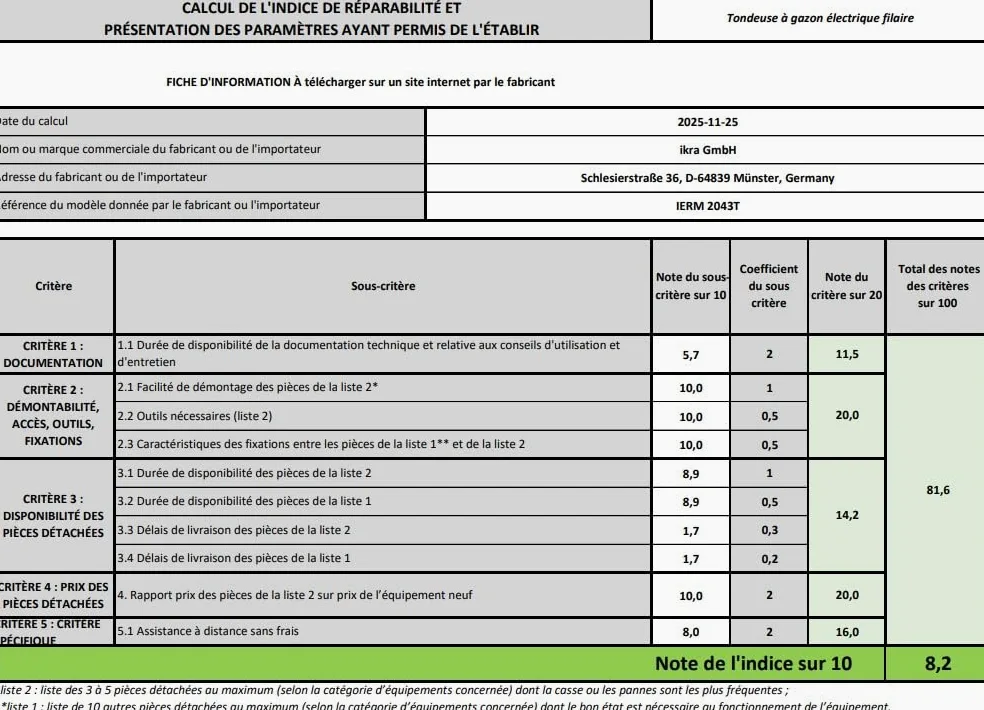Select the model reference IERM 2043T
This screenshot has height=710, width=984.
(707, 206)
